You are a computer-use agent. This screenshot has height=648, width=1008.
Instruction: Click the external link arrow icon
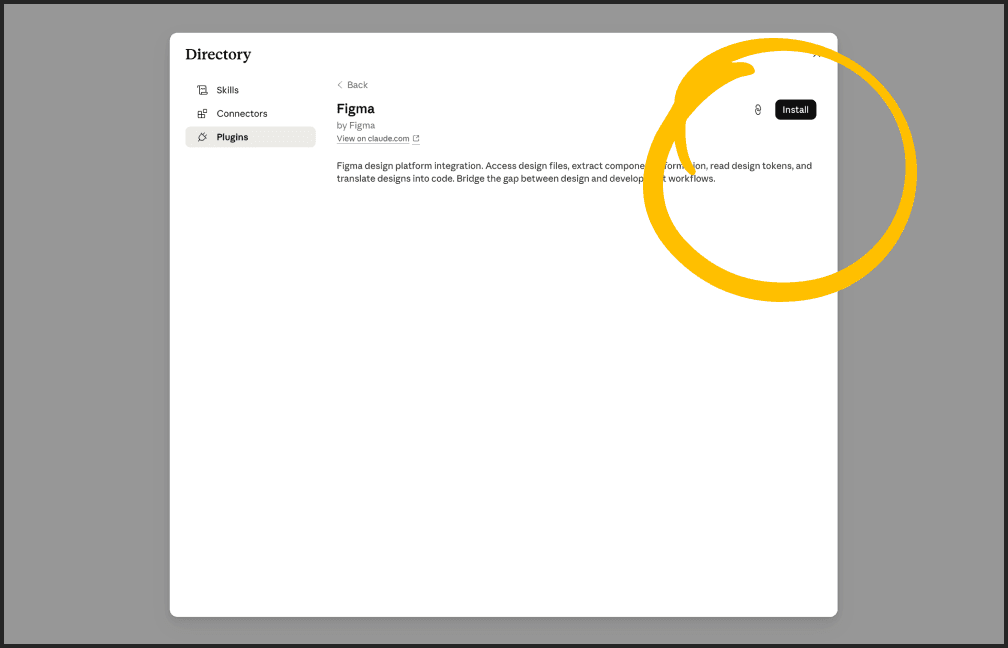(x=416, y=139)
